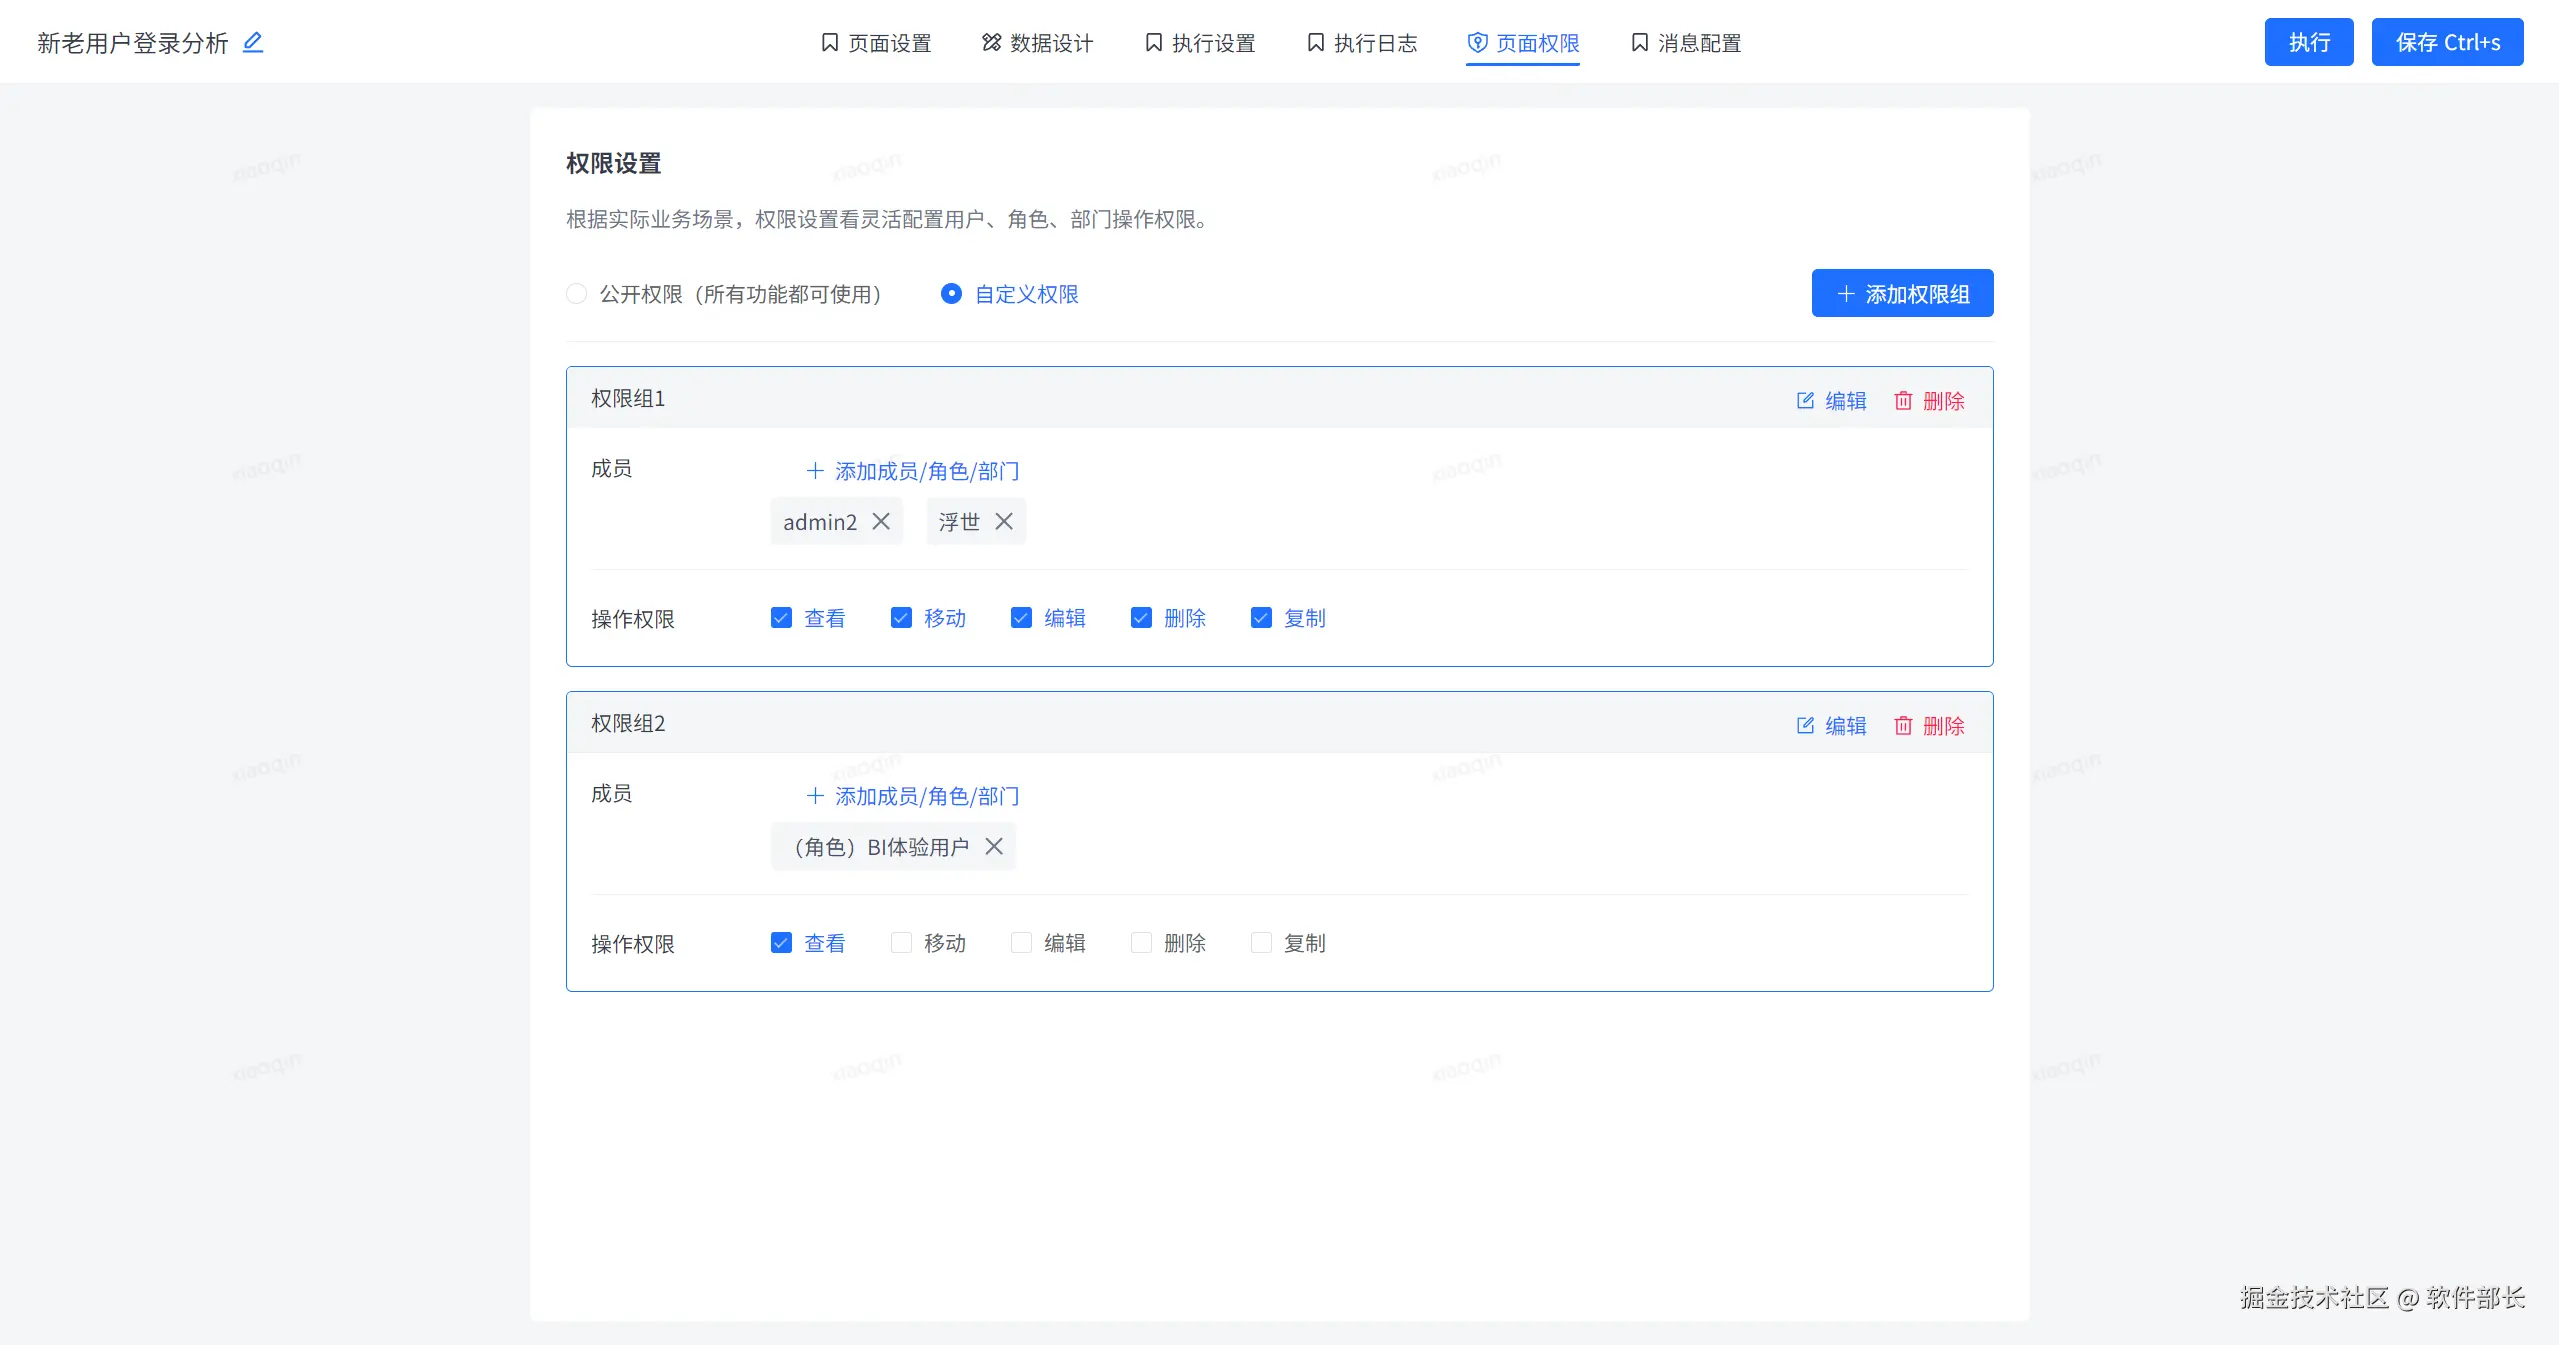The image size is (2559, 1345).
Task: Click 添加成员/角色/部门 in 权限组1
Action: tap(913, 470)
